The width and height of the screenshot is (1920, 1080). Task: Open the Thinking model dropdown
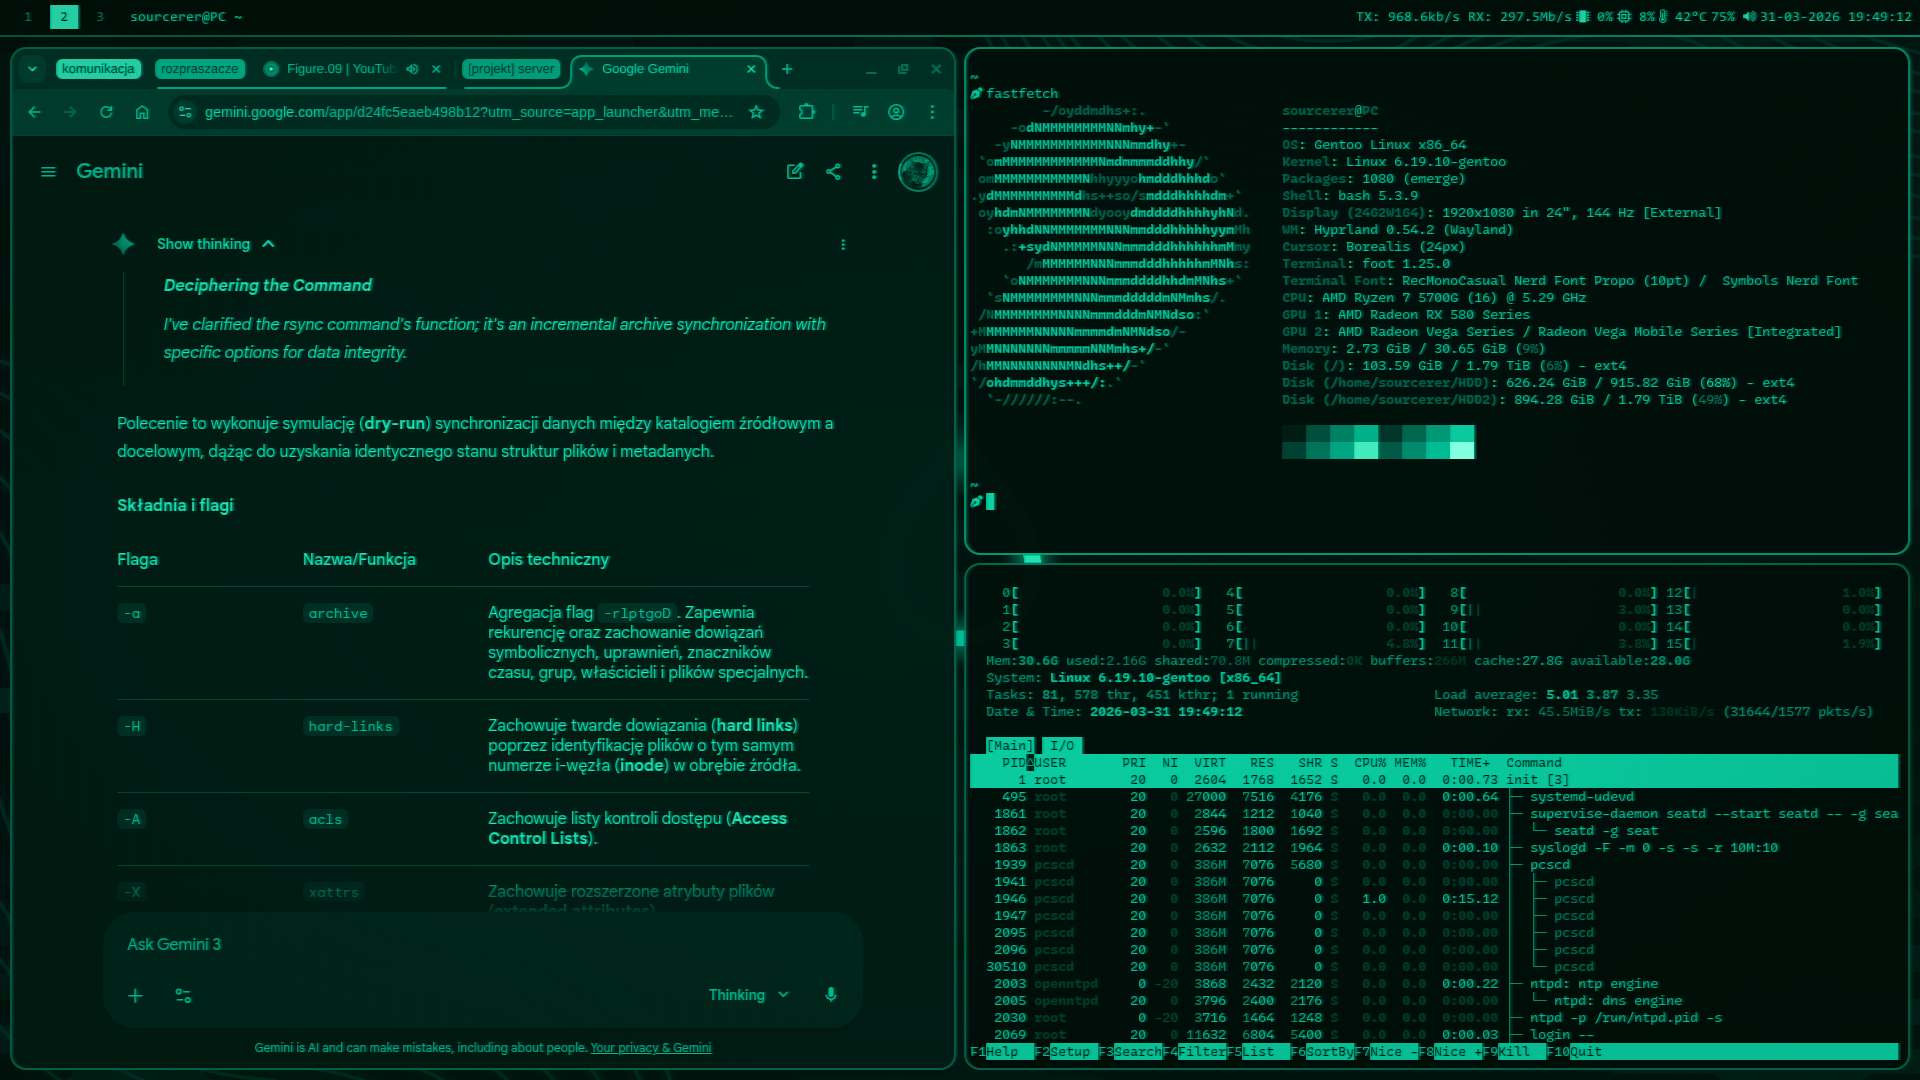click(749, 995)
